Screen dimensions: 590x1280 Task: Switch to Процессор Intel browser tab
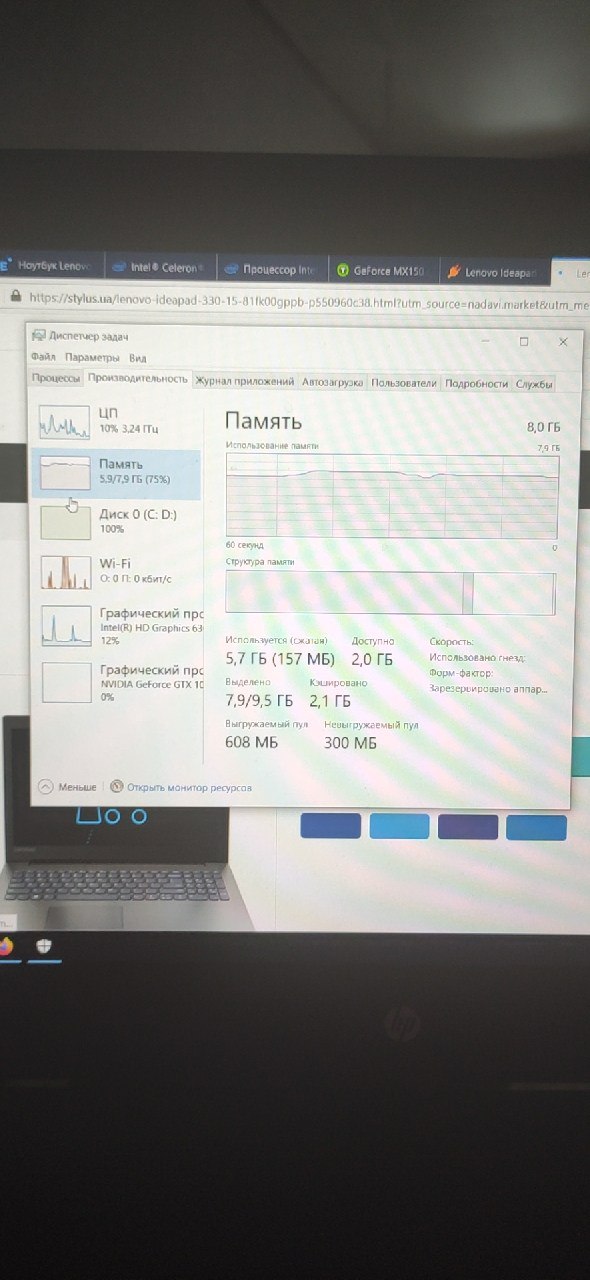tap(272, 269)
